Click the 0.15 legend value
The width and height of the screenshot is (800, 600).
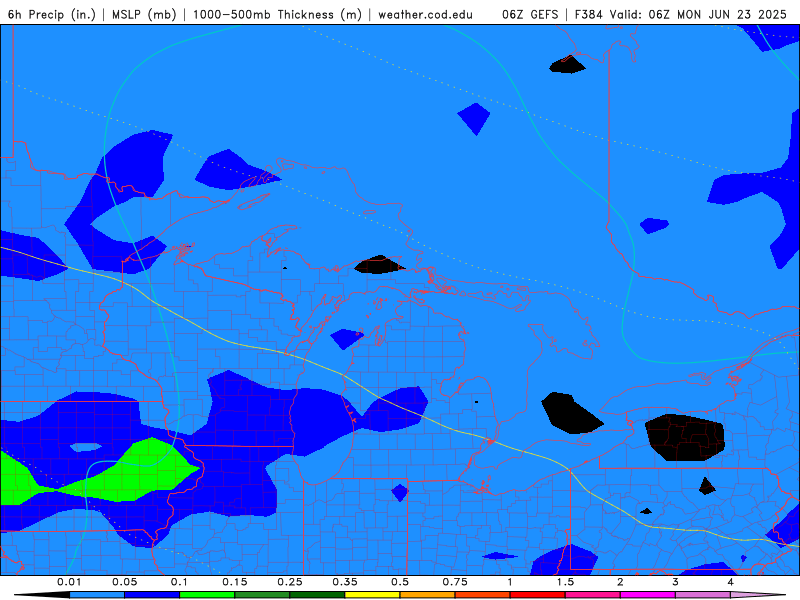coord(235,582)
